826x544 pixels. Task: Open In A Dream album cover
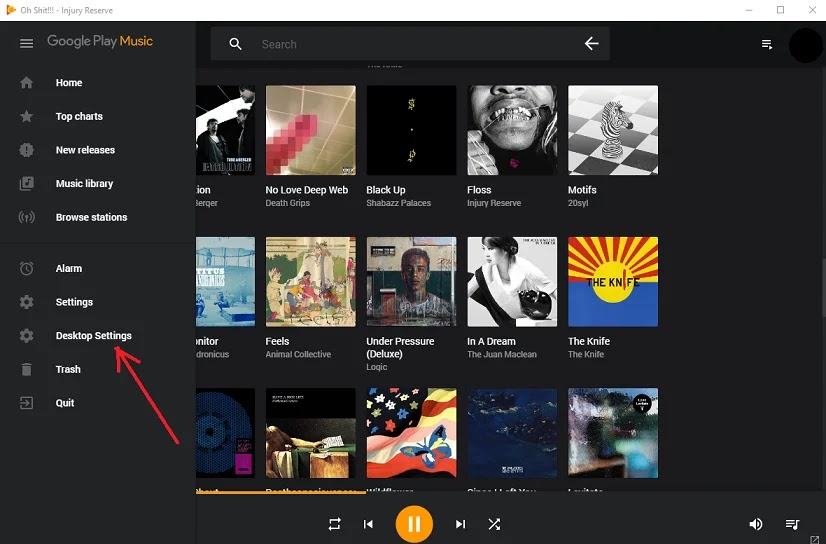pos(512,282)
